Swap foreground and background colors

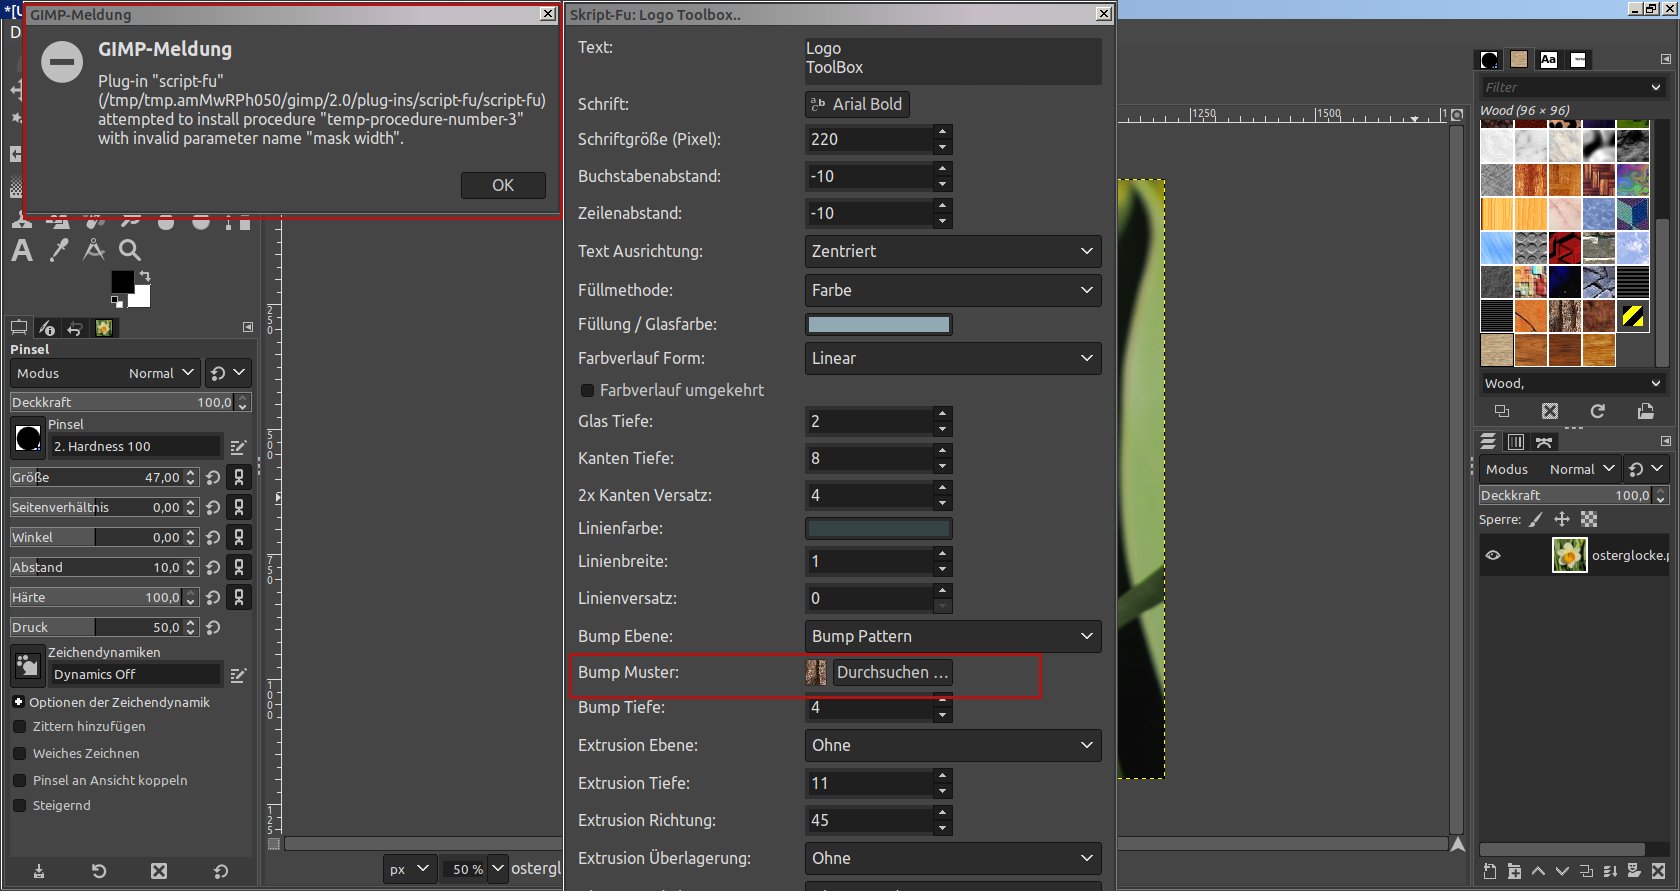tap(144, 276)
